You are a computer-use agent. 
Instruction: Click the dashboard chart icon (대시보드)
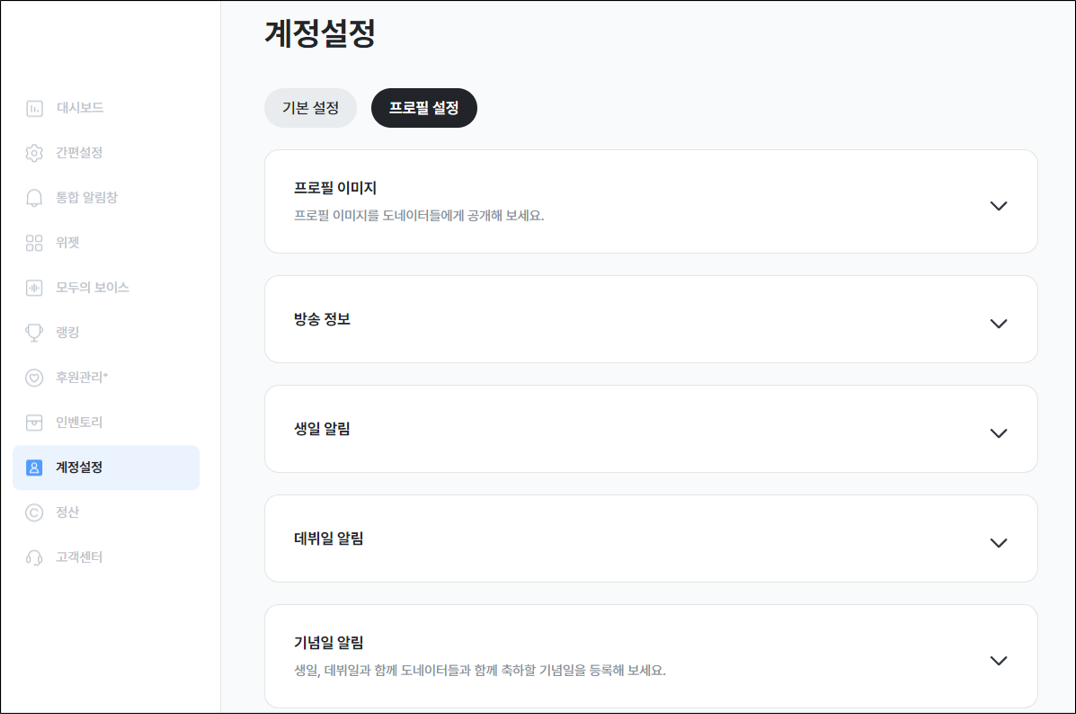[x=34, y=108]
